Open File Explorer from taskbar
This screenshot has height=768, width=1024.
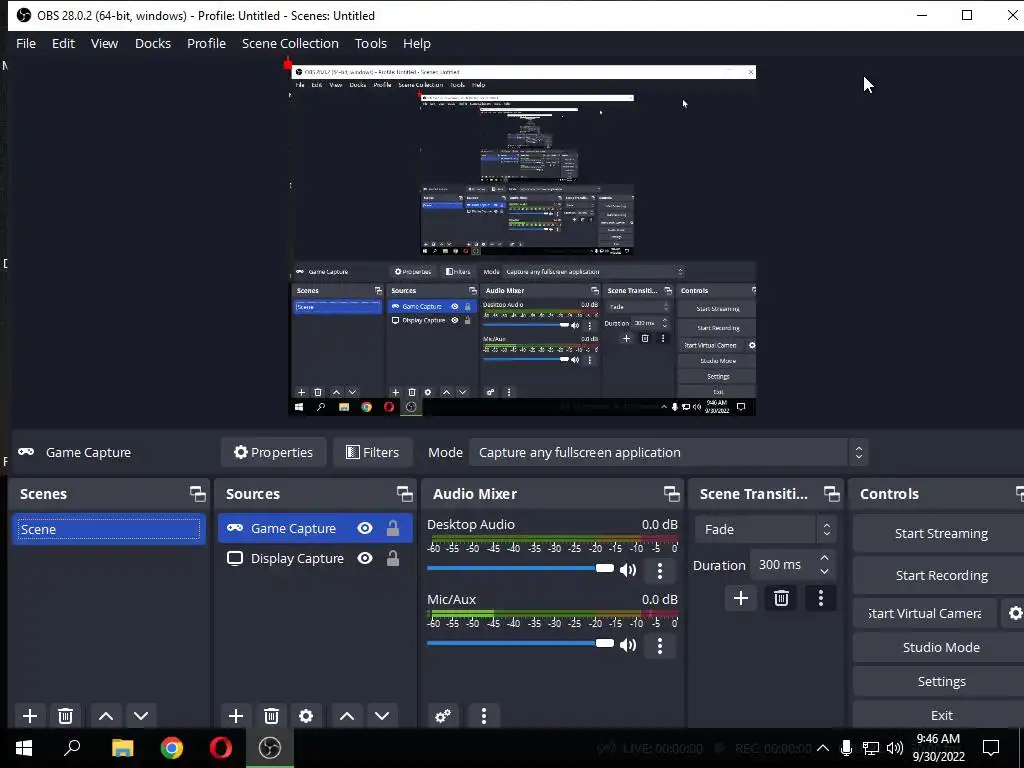click(x=122, y=748)
